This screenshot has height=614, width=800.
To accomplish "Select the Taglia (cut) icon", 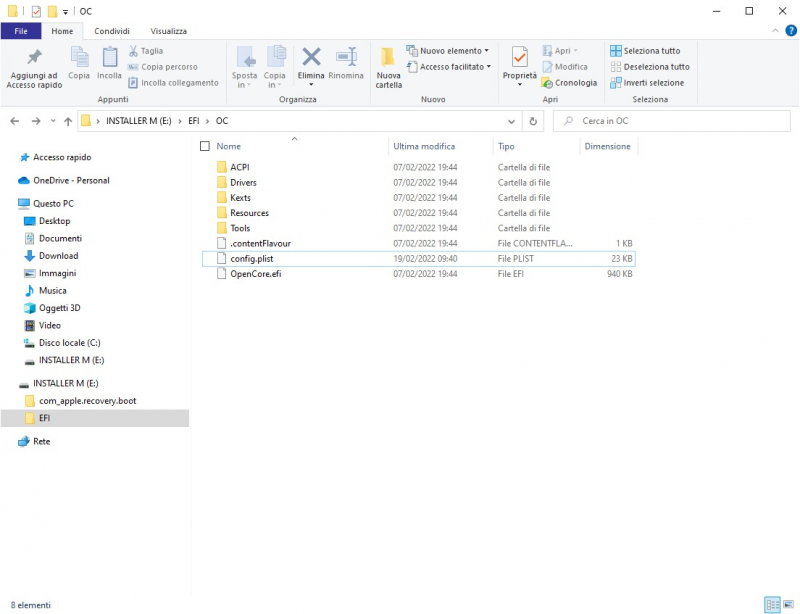I will click(x=134, y=50).
